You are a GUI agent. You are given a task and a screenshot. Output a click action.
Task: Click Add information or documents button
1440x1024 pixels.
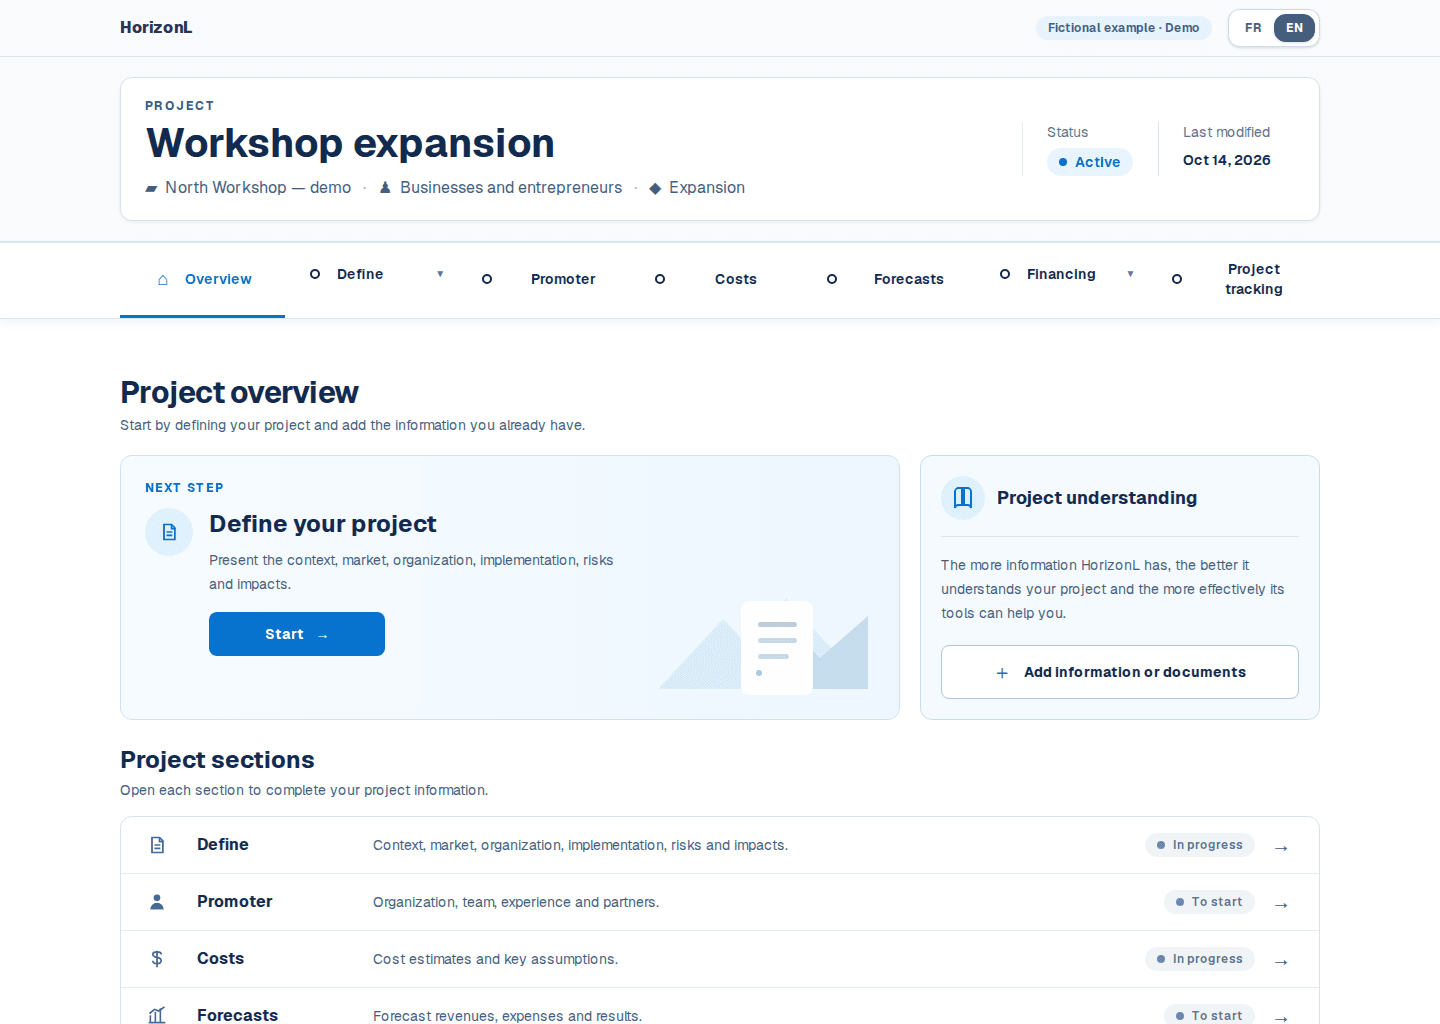pos(1120,672)
